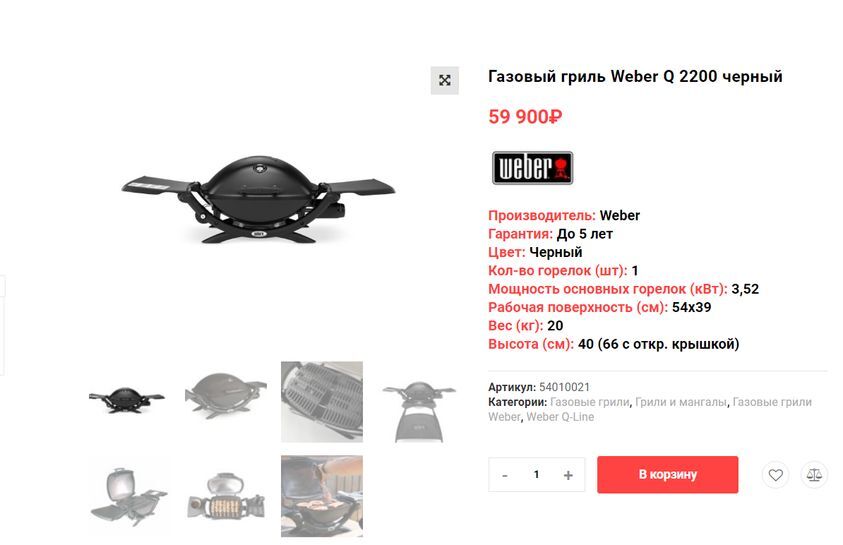
Task: Add product to wishlist with heart icon
Action: (x=775, y=475)
